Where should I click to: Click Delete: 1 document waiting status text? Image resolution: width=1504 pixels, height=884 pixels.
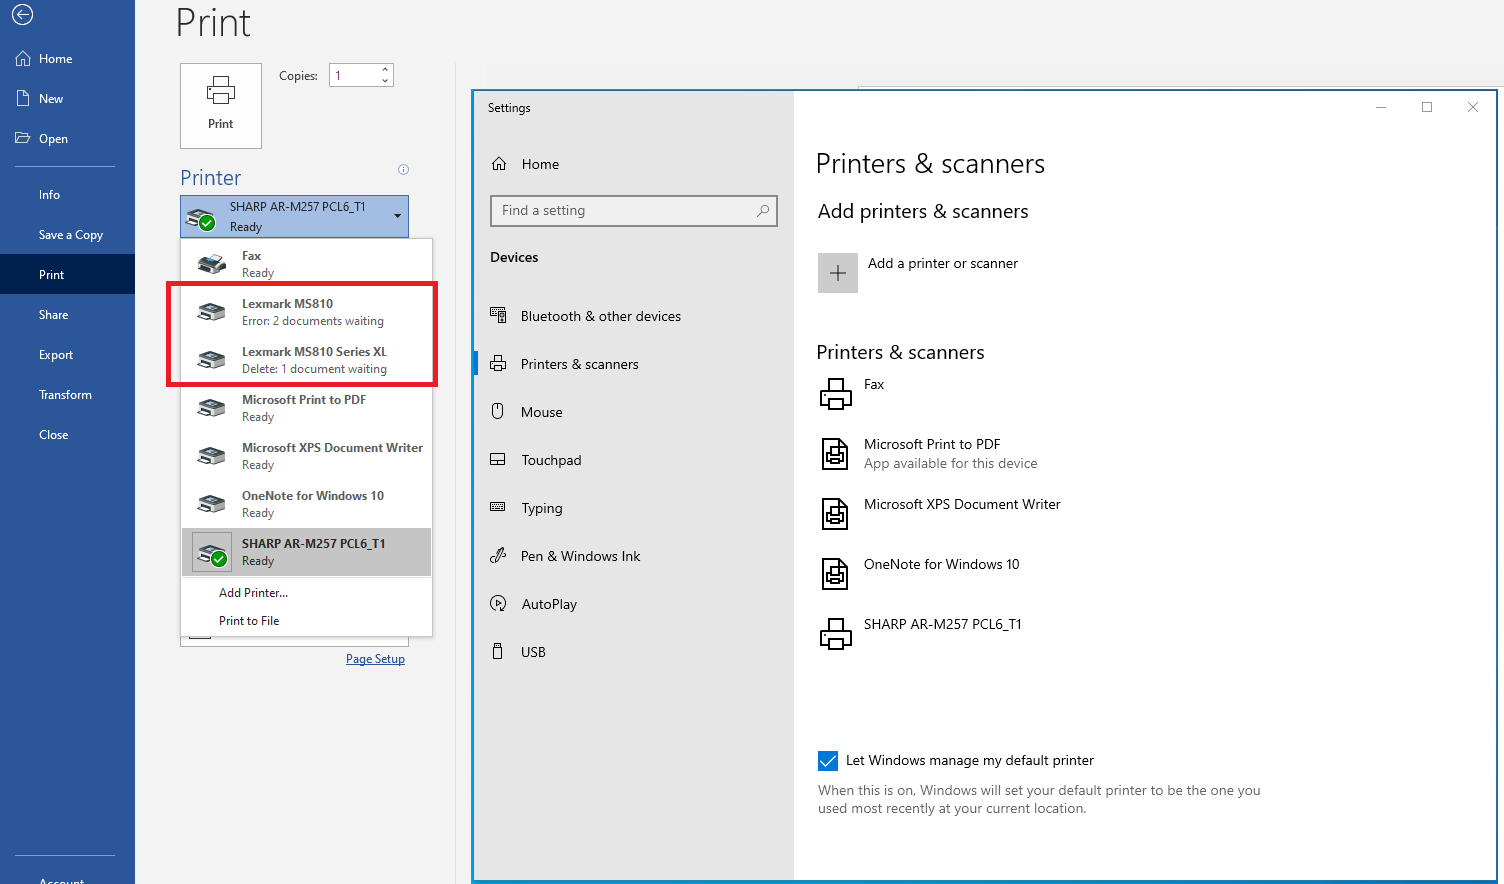tap(314, 369)
